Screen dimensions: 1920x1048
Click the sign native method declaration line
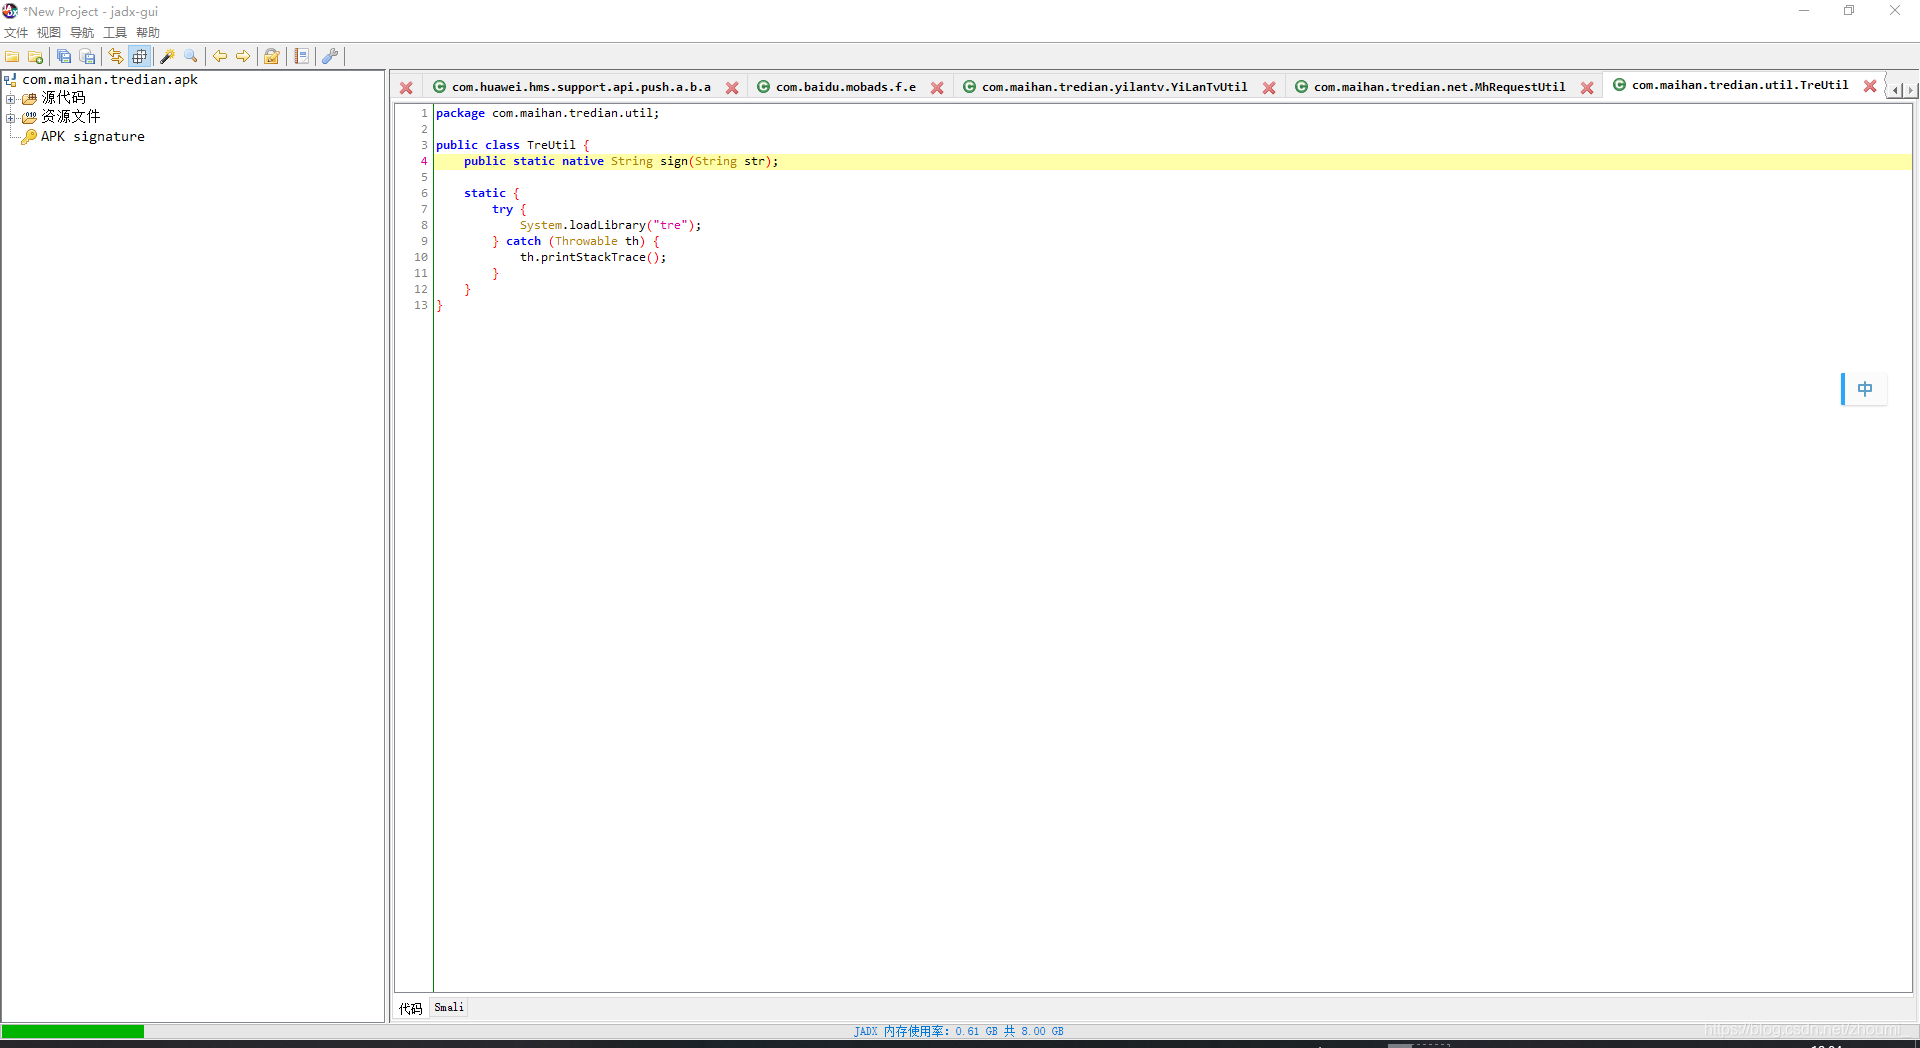point(621,161)
